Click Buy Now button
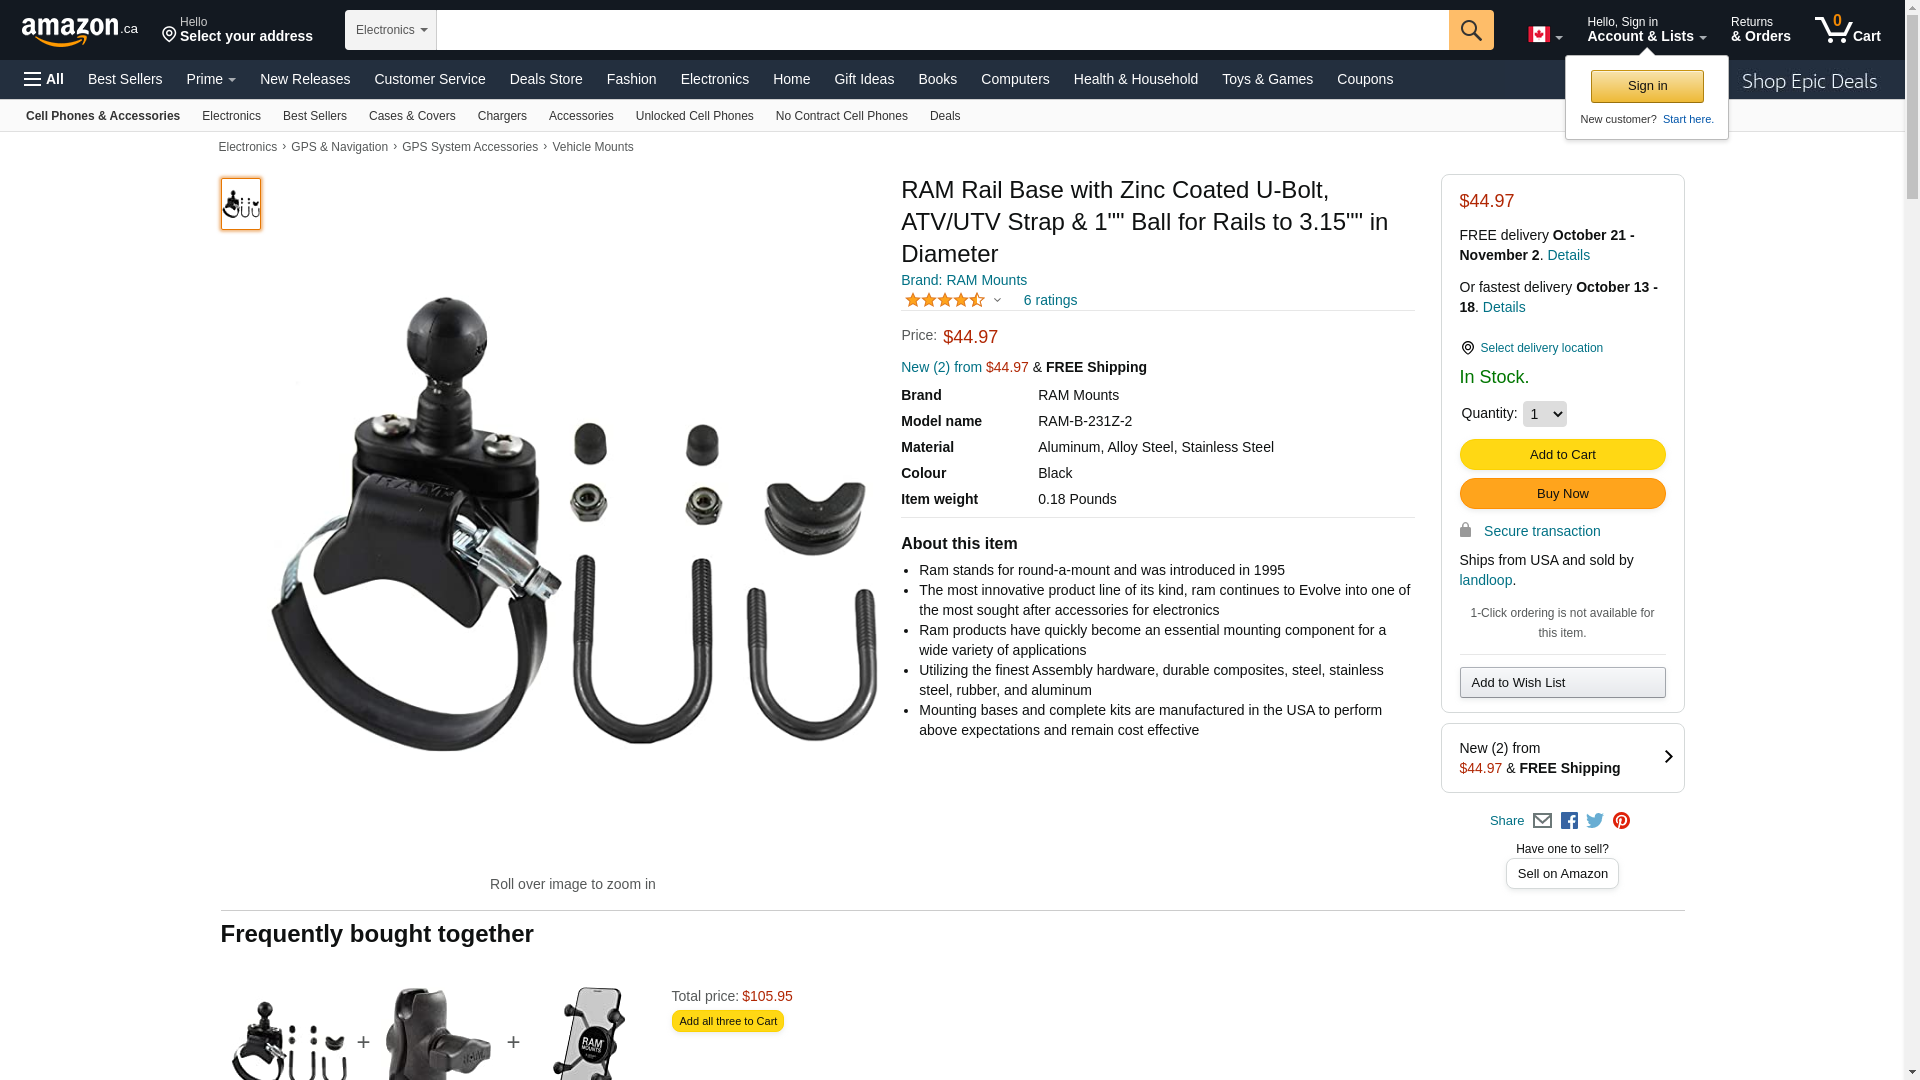The width and height of the screenshot is (1920, 1080). [x=1562, y=494]
